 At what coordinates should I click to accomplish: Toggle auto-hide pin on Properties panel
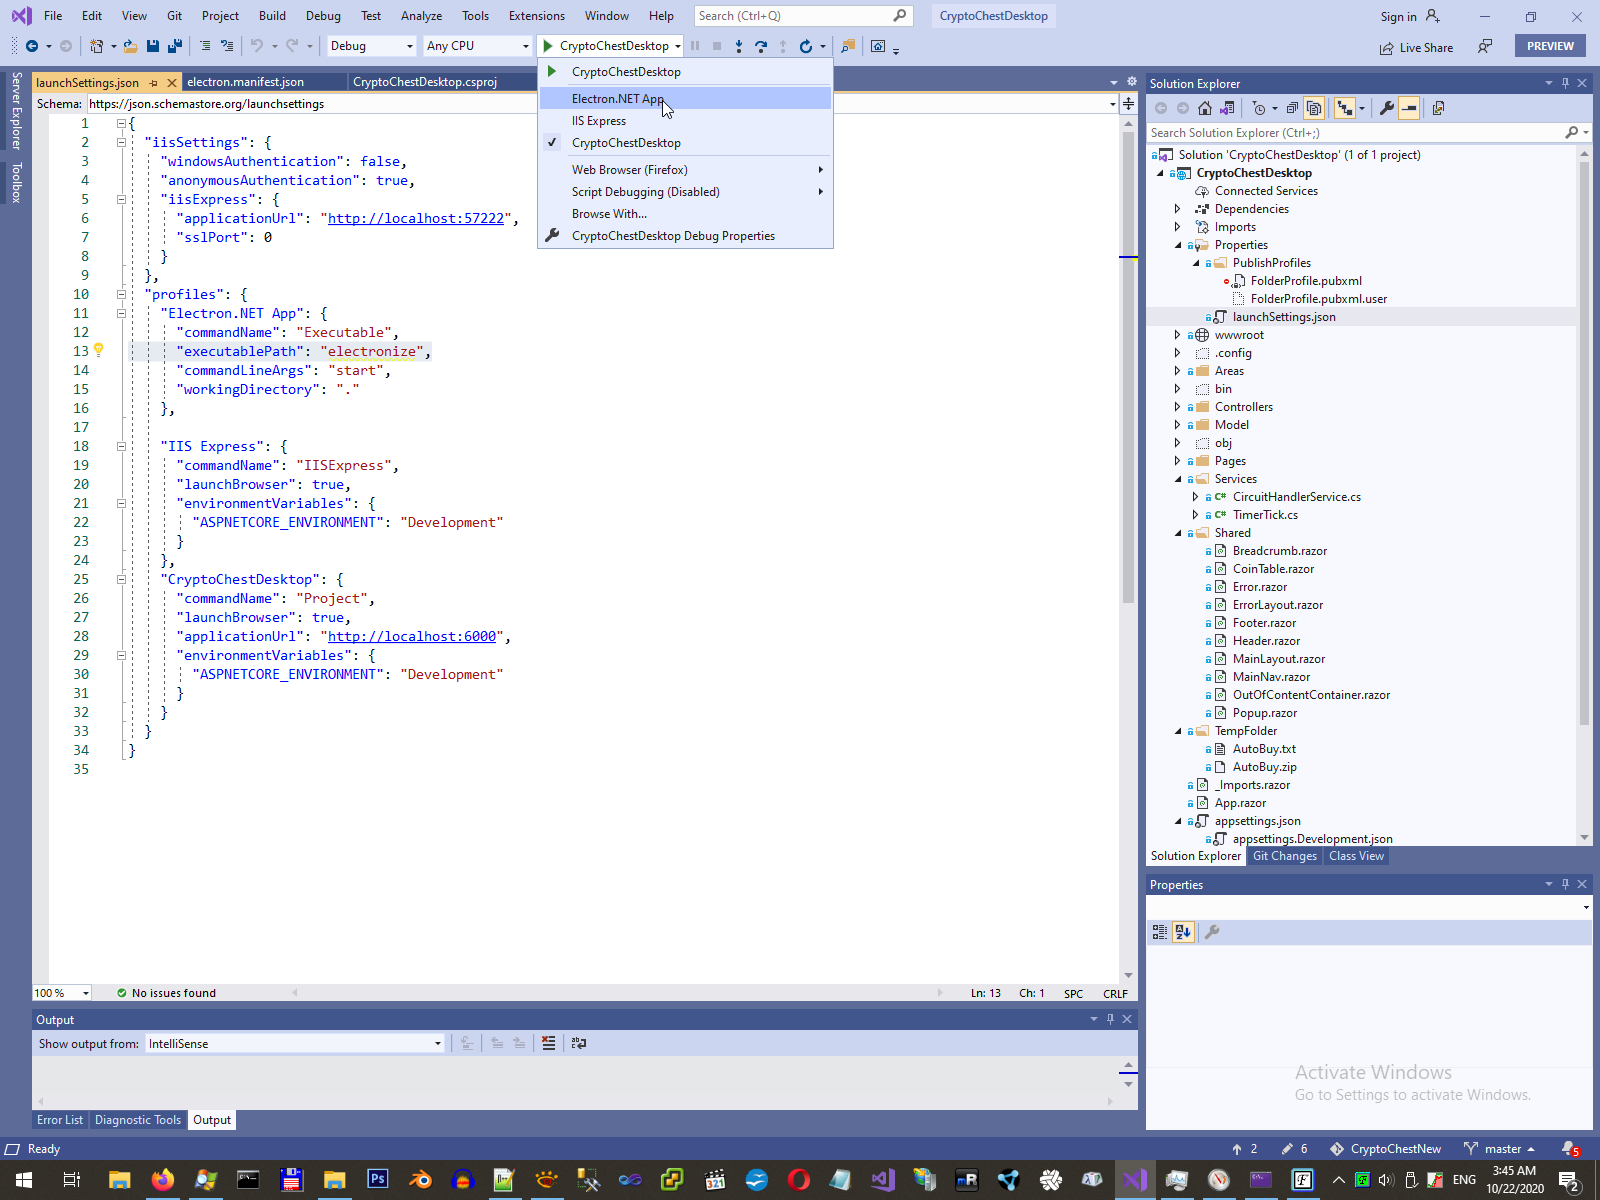coord(1565,884)
